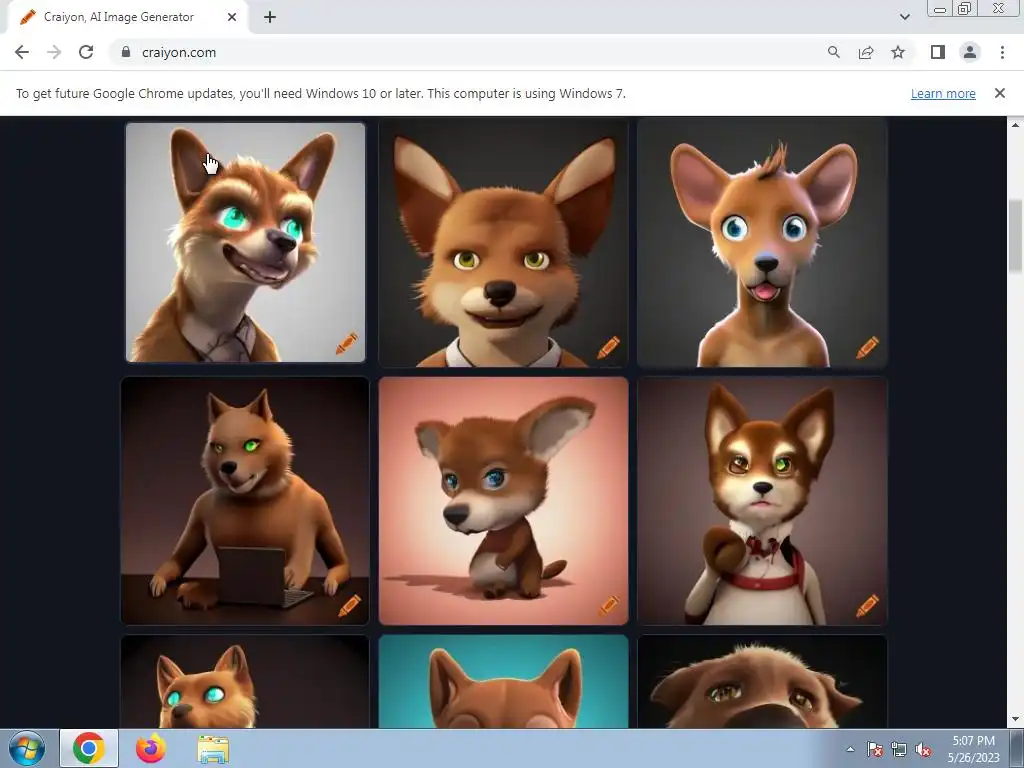
Task: Click the browser forward arrow
Action: (x=54, y=52)
